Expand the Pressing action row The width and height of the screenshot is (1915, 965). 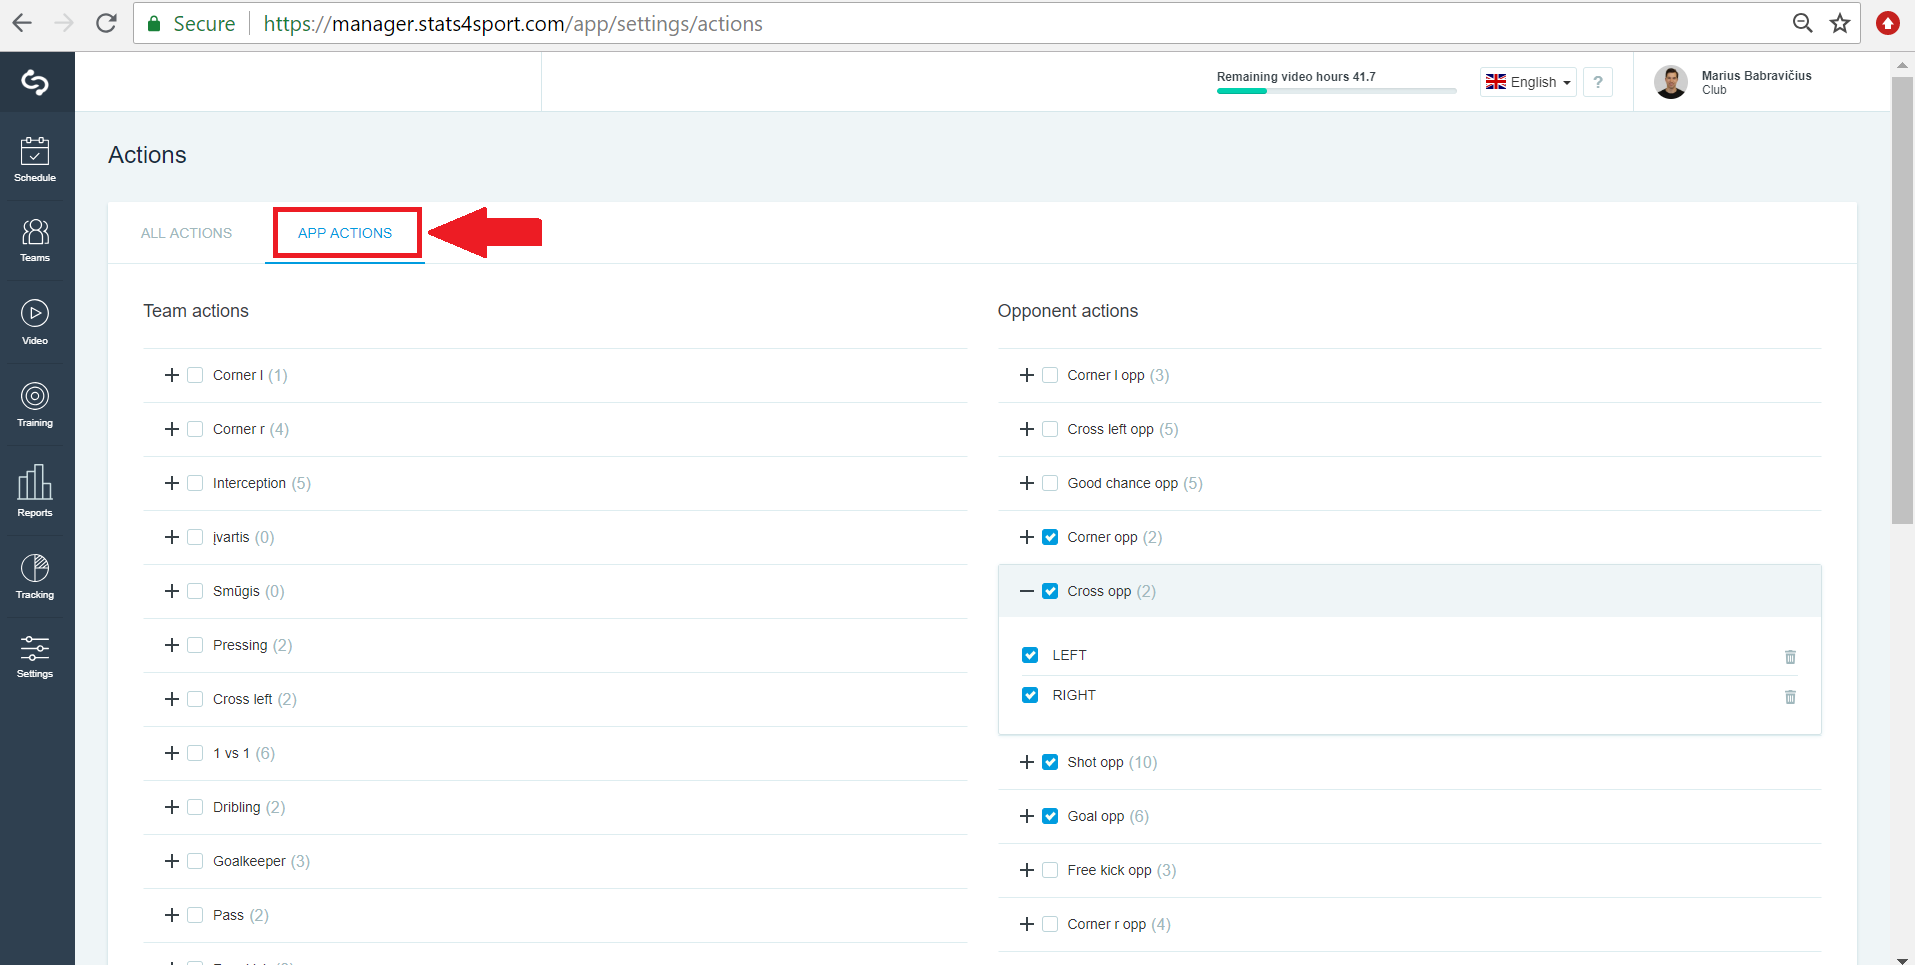(172, 645)
